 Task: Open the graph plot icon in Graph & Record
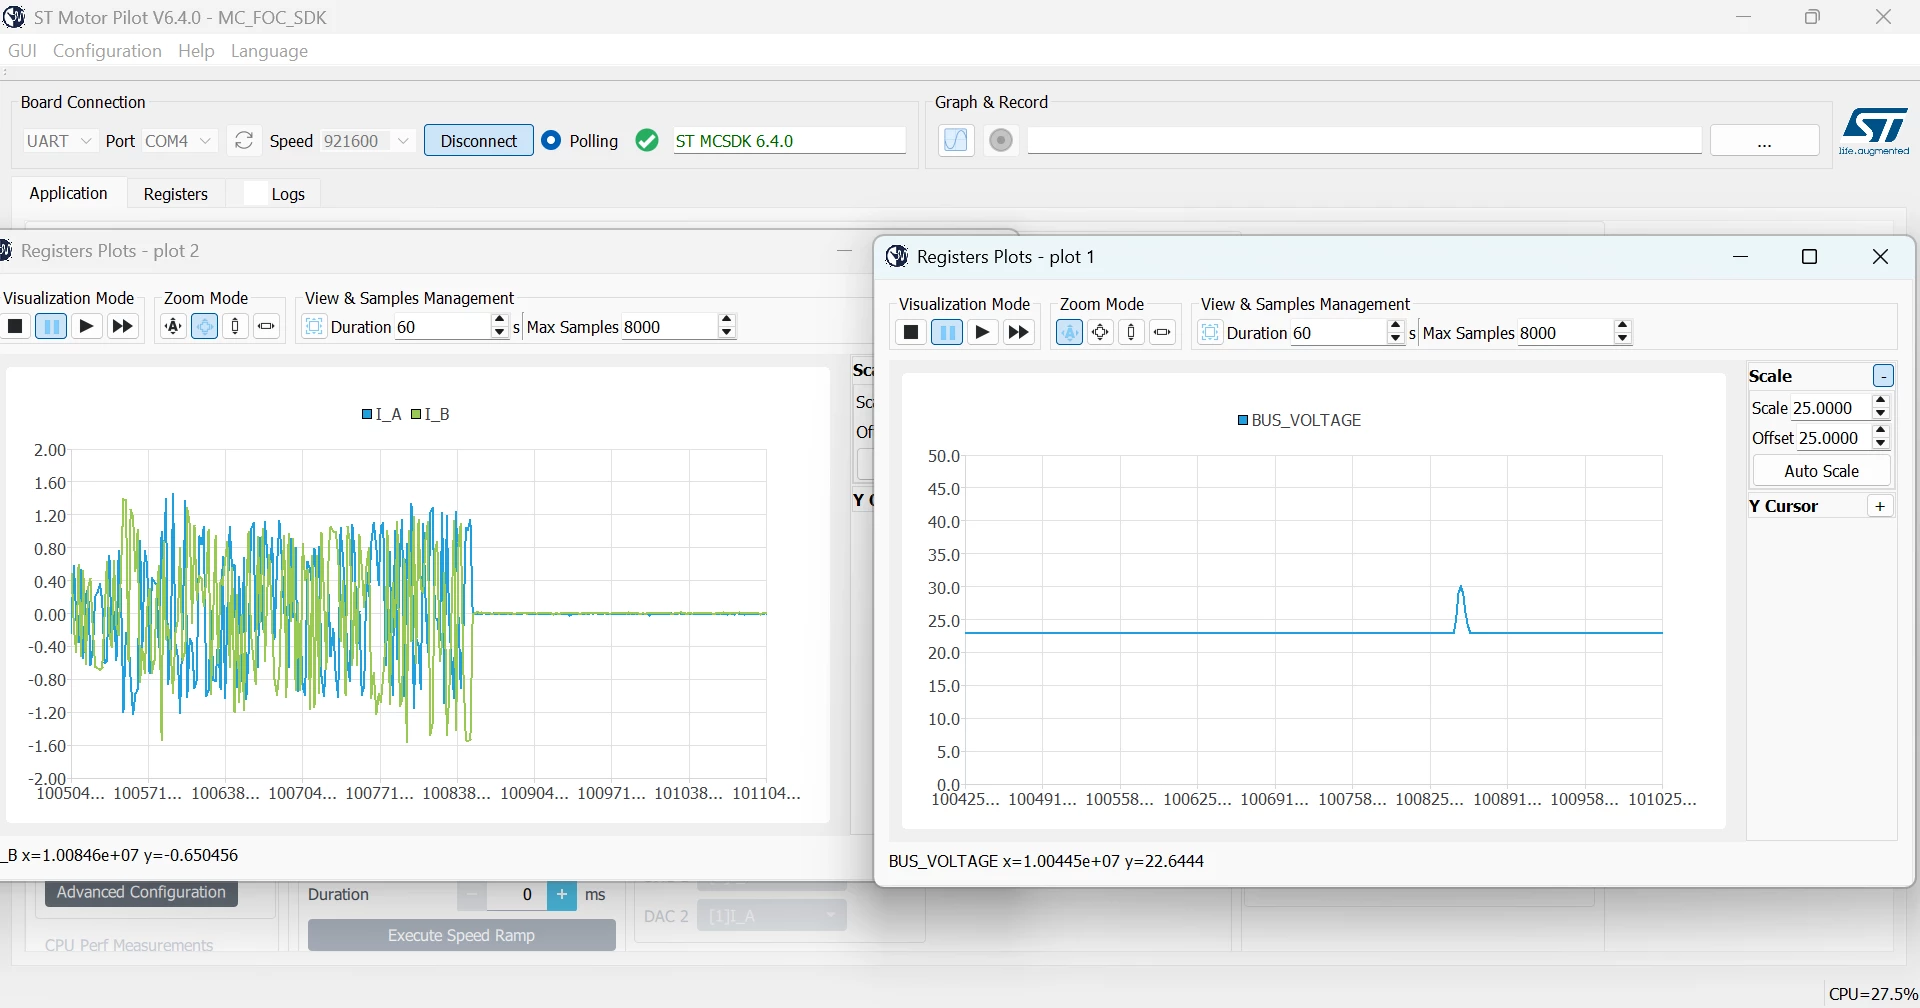click(x=956, y=141)
